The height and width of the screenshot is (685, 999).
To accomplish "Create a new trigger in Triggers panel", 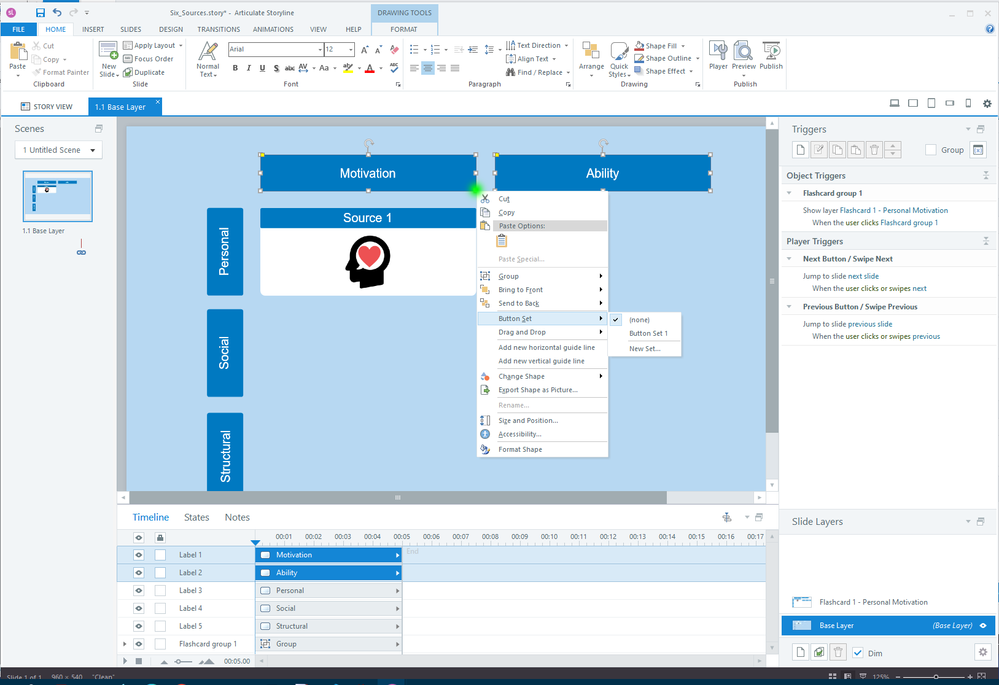I will tap(800, 150).
